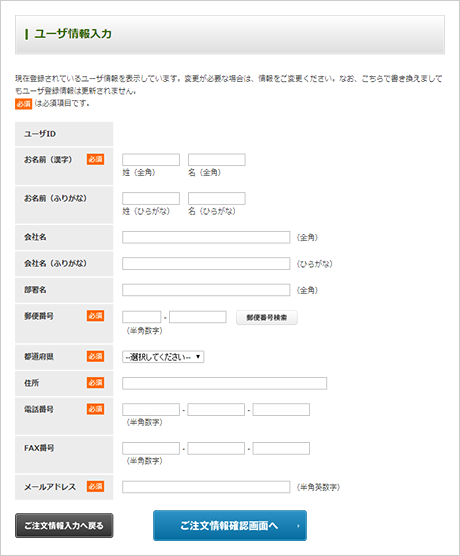Click the first FAX番号 input box
The image size is (460, 556).
pos(151,449)
